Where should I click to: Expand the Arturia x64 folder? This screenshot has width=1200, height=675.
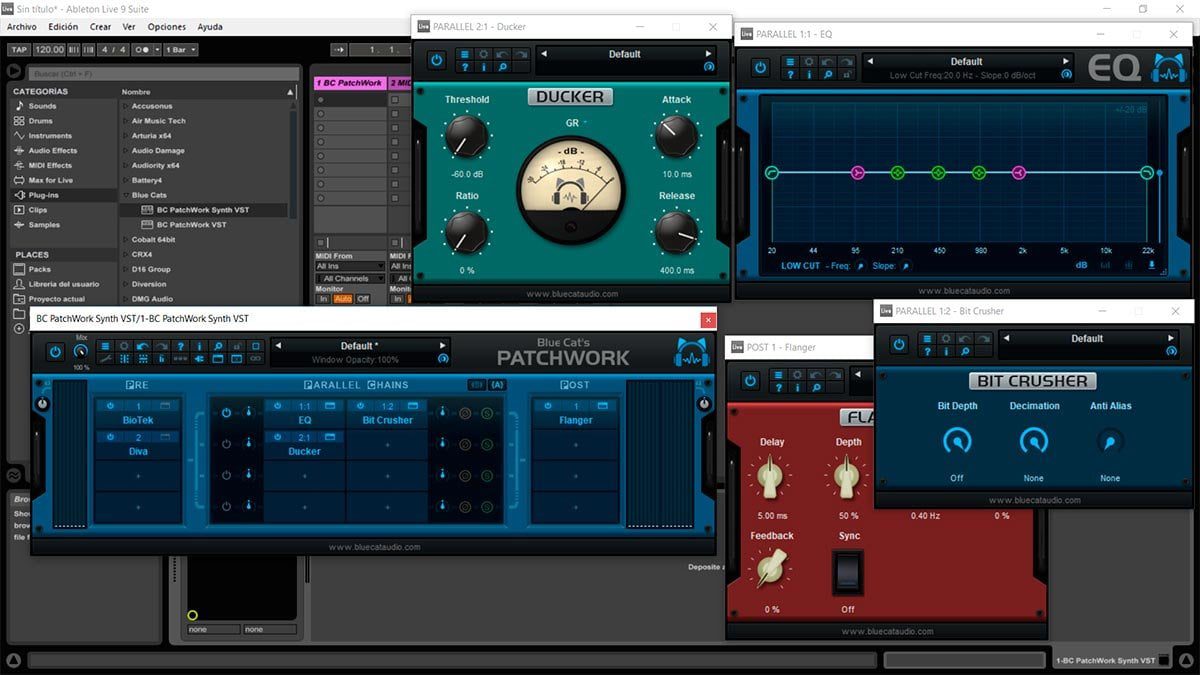[125, 136]
